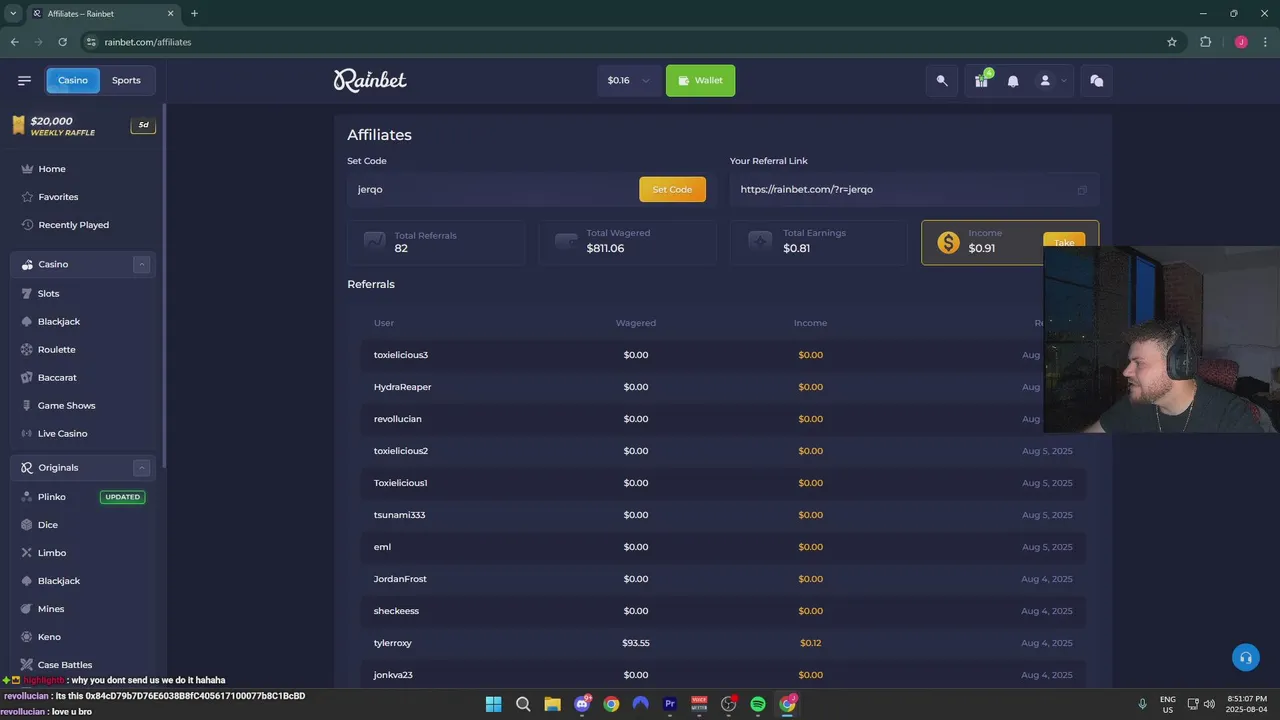This screenshot has height=720, width=1280.
Task: Open Game Shows in sidebar
Action: [66, 405]
